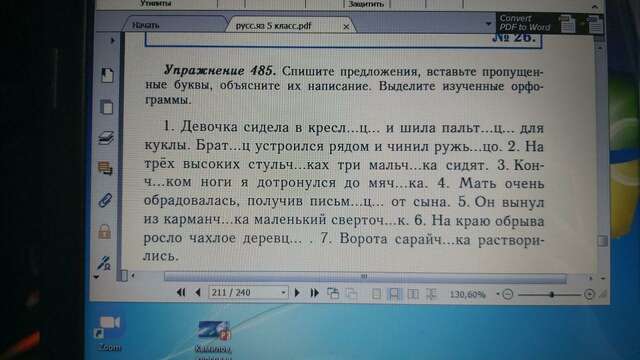Toggle facing pages view mode
Screen dimensions: 640x360
point(413,293)
